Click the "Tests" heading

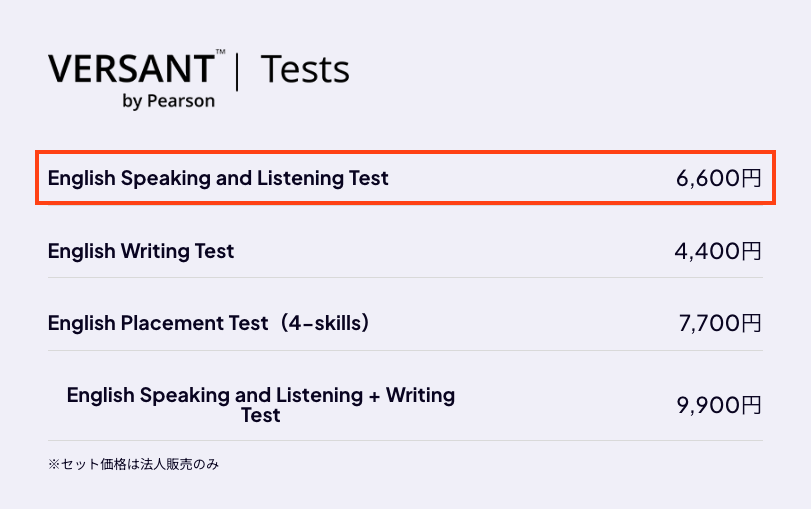(305, 69)
